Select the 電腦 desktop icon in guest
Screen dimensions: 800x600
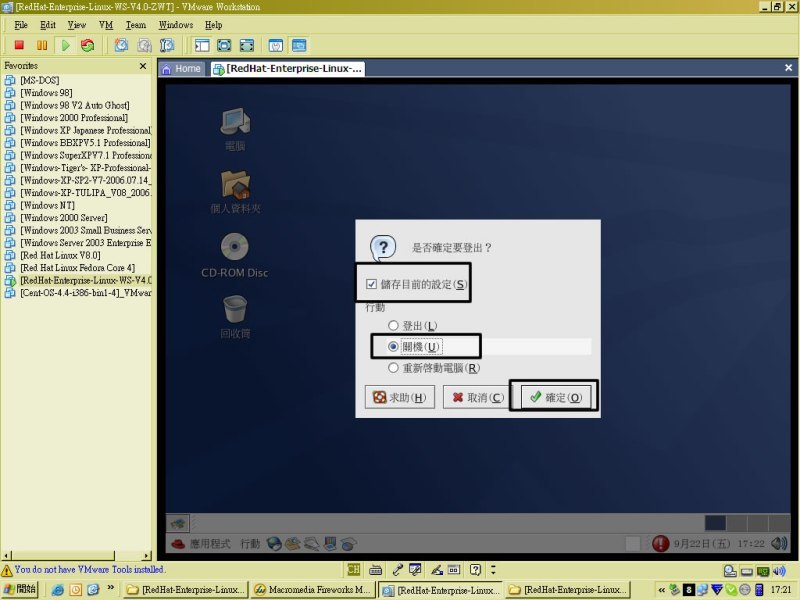235,130
